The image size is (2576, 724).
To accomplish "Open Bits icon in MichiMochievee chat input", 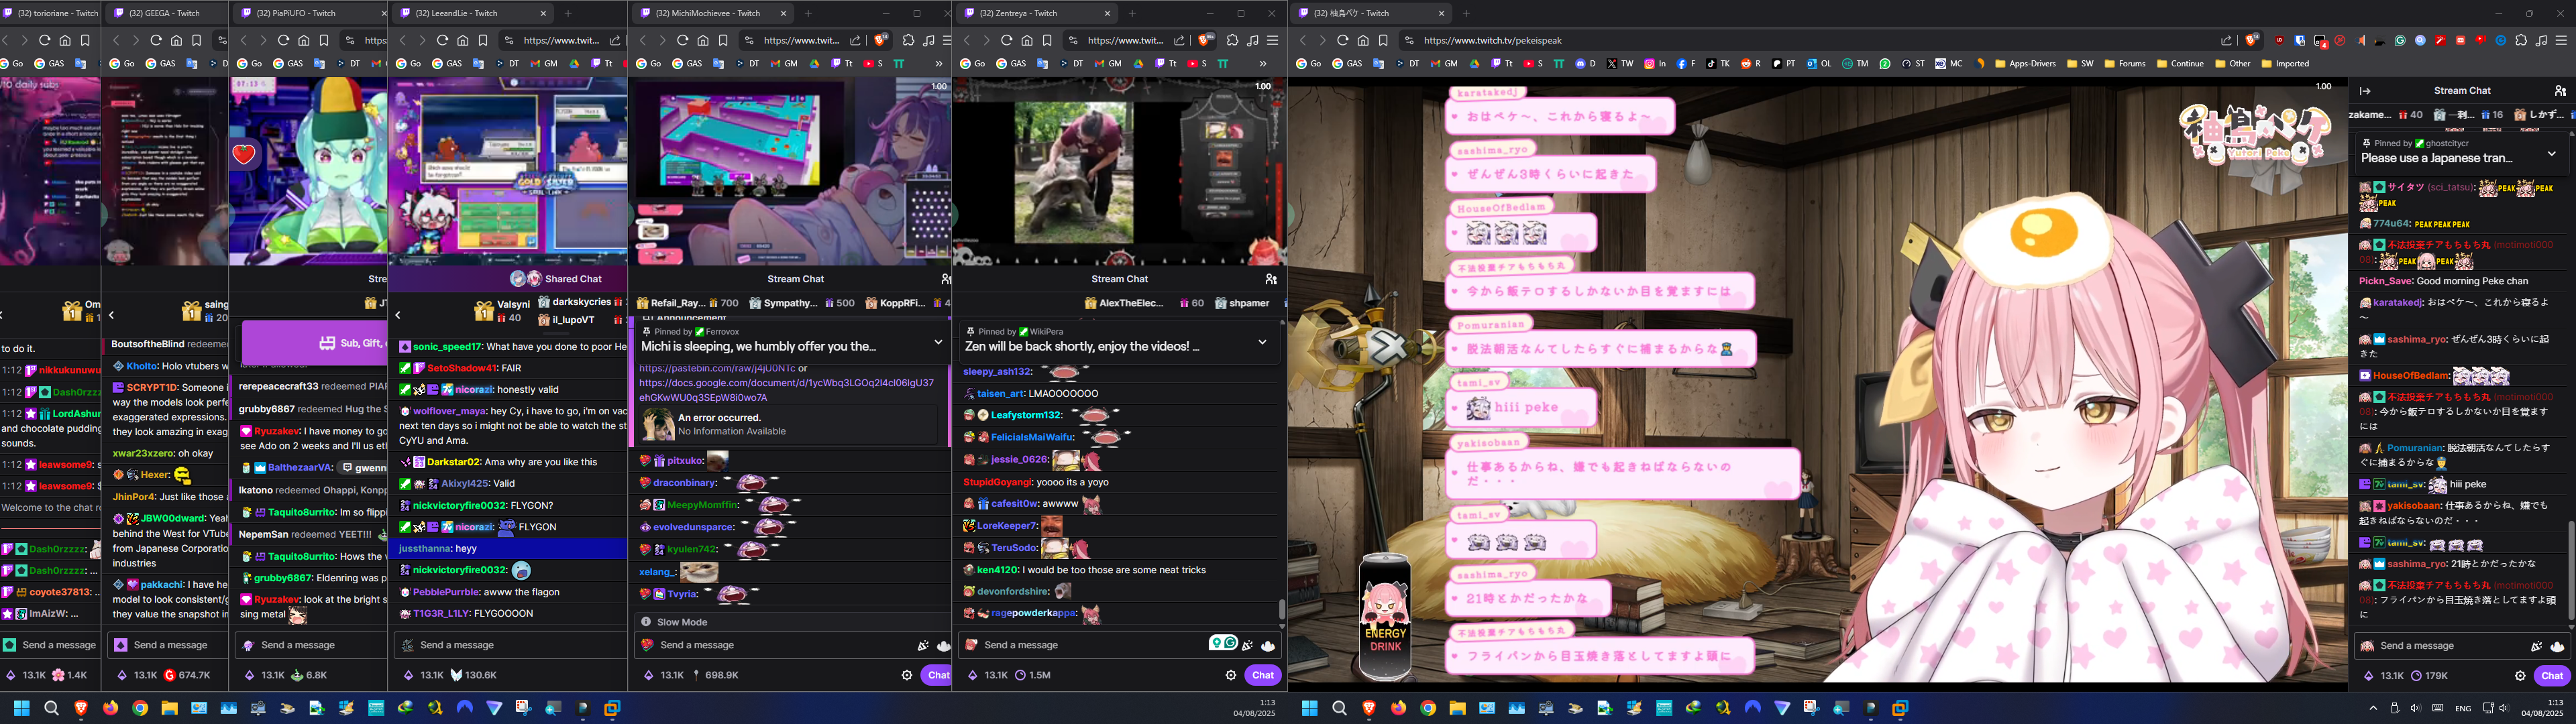I will point(924,645).
